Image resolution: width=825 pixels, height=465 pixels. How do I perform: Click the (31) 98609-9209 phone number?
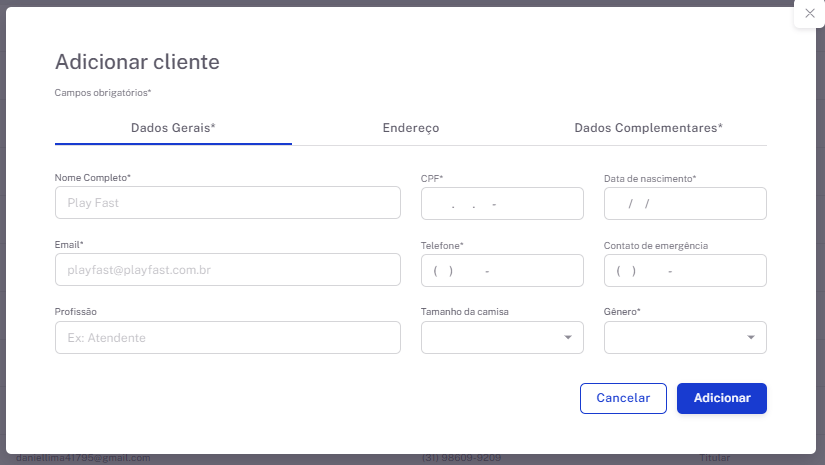point(461,458)
